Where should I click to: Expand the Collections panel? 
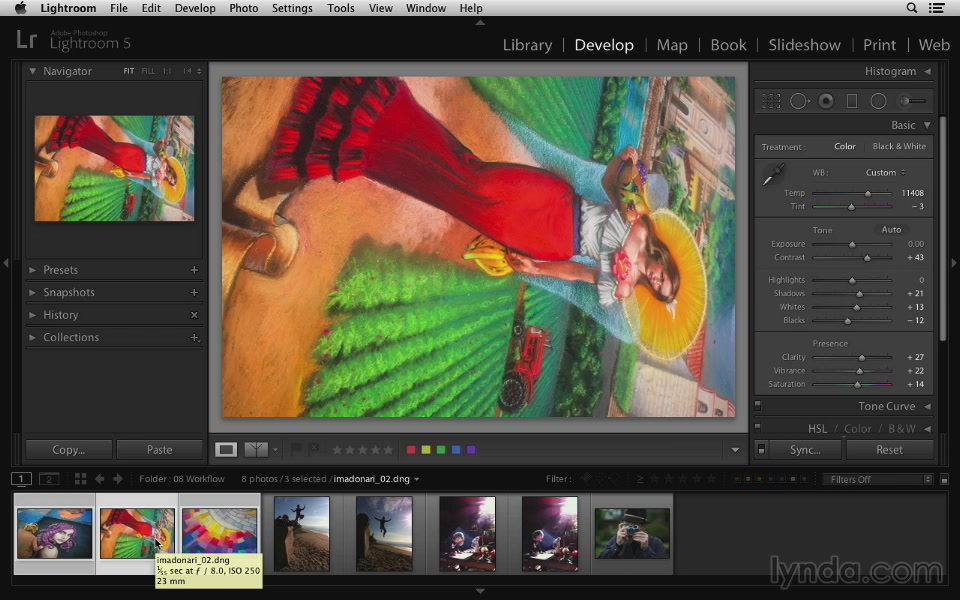32,337
